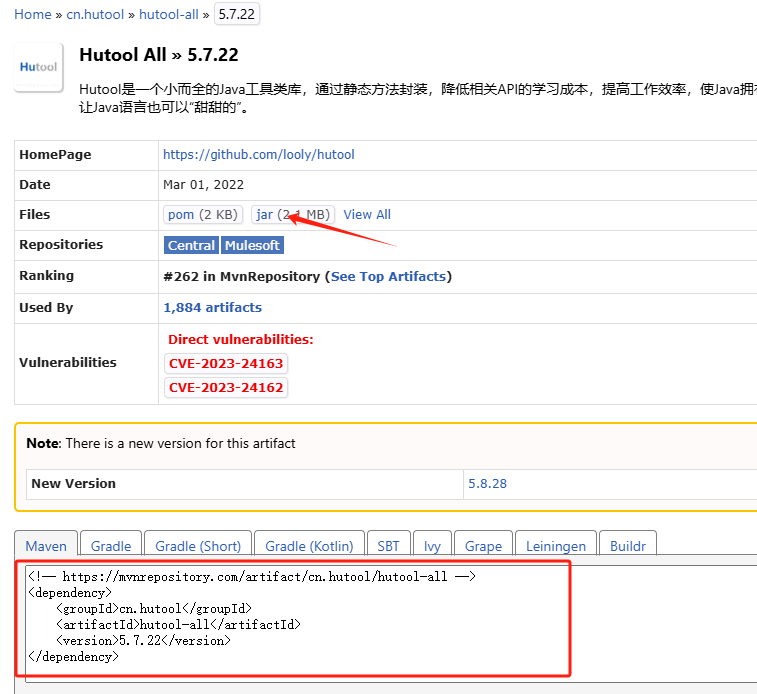The image size is (757, 694).
Task: Switch to the Gradle tab
Action: [x=111, y=546]
